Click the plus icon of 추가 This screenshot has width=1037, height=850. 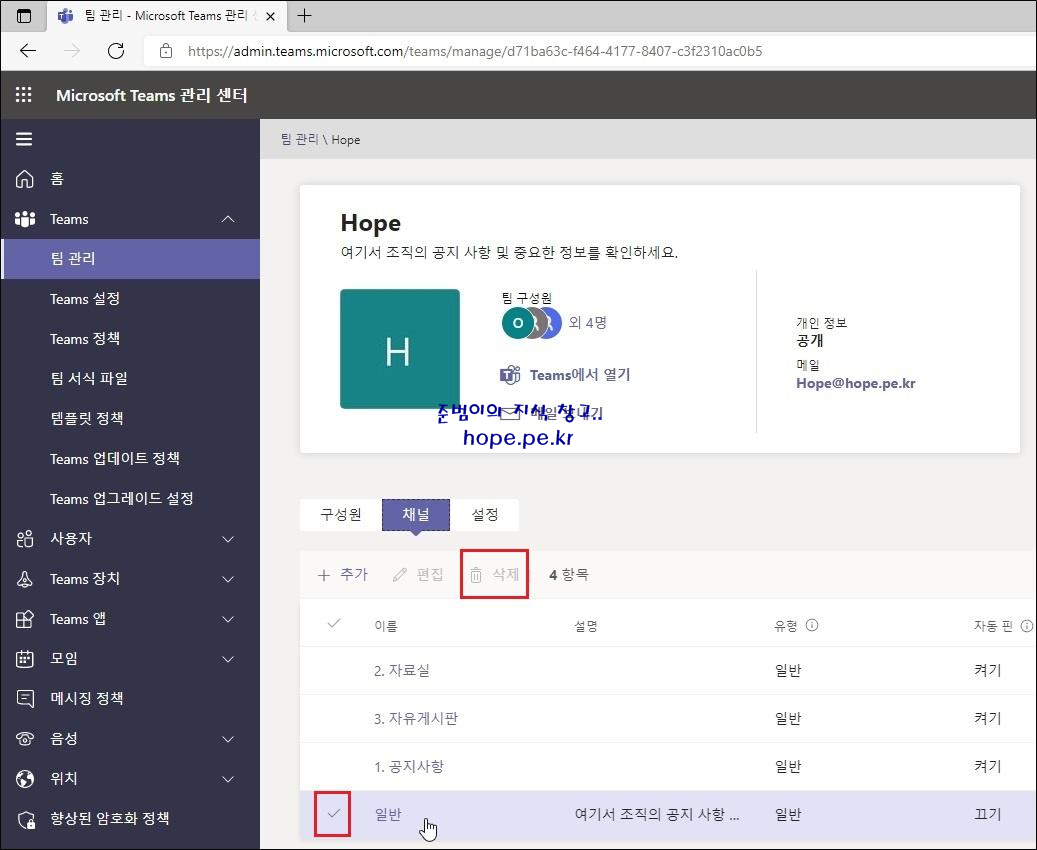tap(323, 575)
